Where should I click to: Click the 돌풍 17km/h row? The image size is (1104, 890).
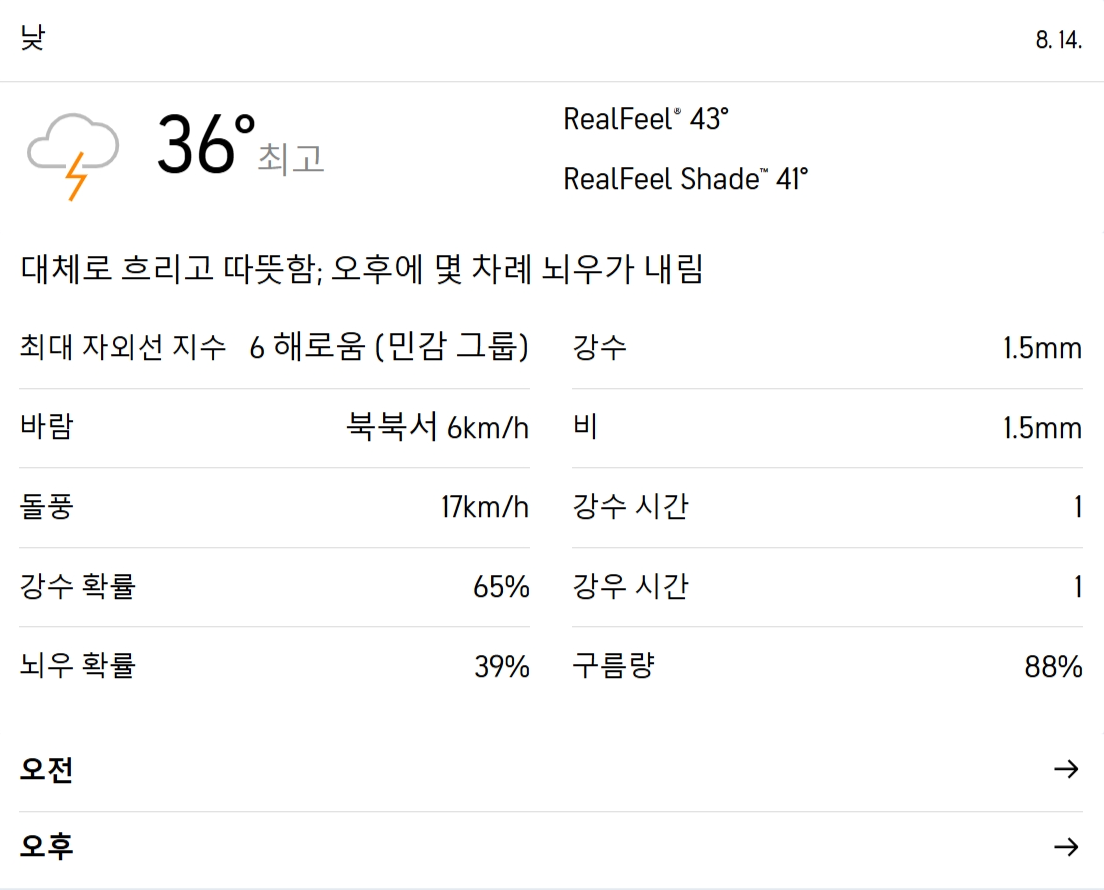tap(274, 507)
